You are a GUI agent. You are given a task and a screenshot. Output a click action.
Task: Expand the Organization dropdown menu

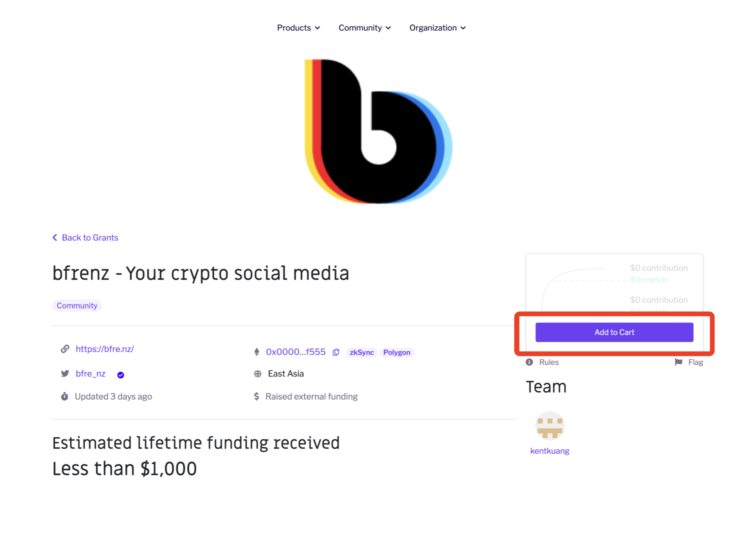pyautogui.click(x=437, y=28)
